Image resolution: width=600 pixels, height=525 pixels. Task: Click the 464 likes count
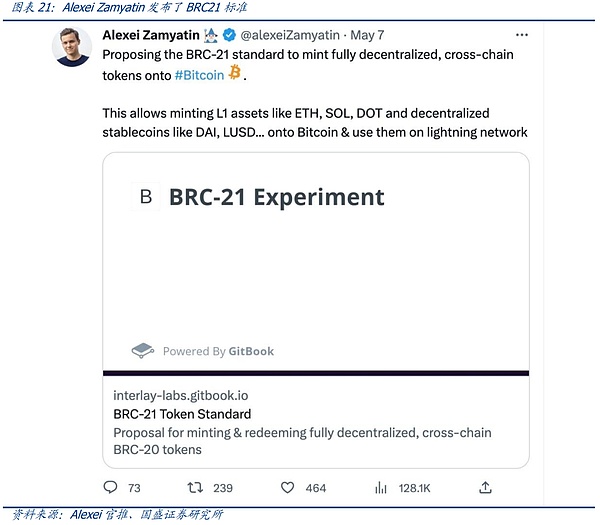(x=316, y=488)
